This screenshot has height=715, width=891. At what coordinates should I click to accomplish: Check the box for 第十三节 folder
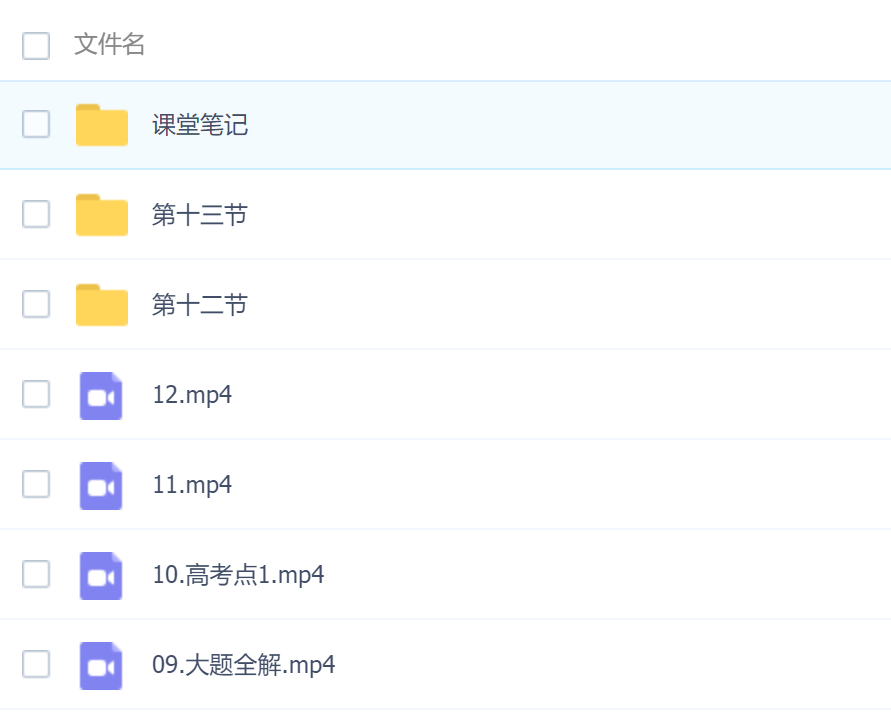point(36,214)
